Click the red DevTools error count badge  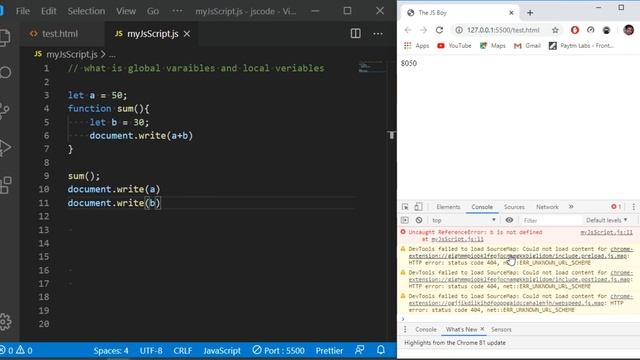tap(616, 207)
